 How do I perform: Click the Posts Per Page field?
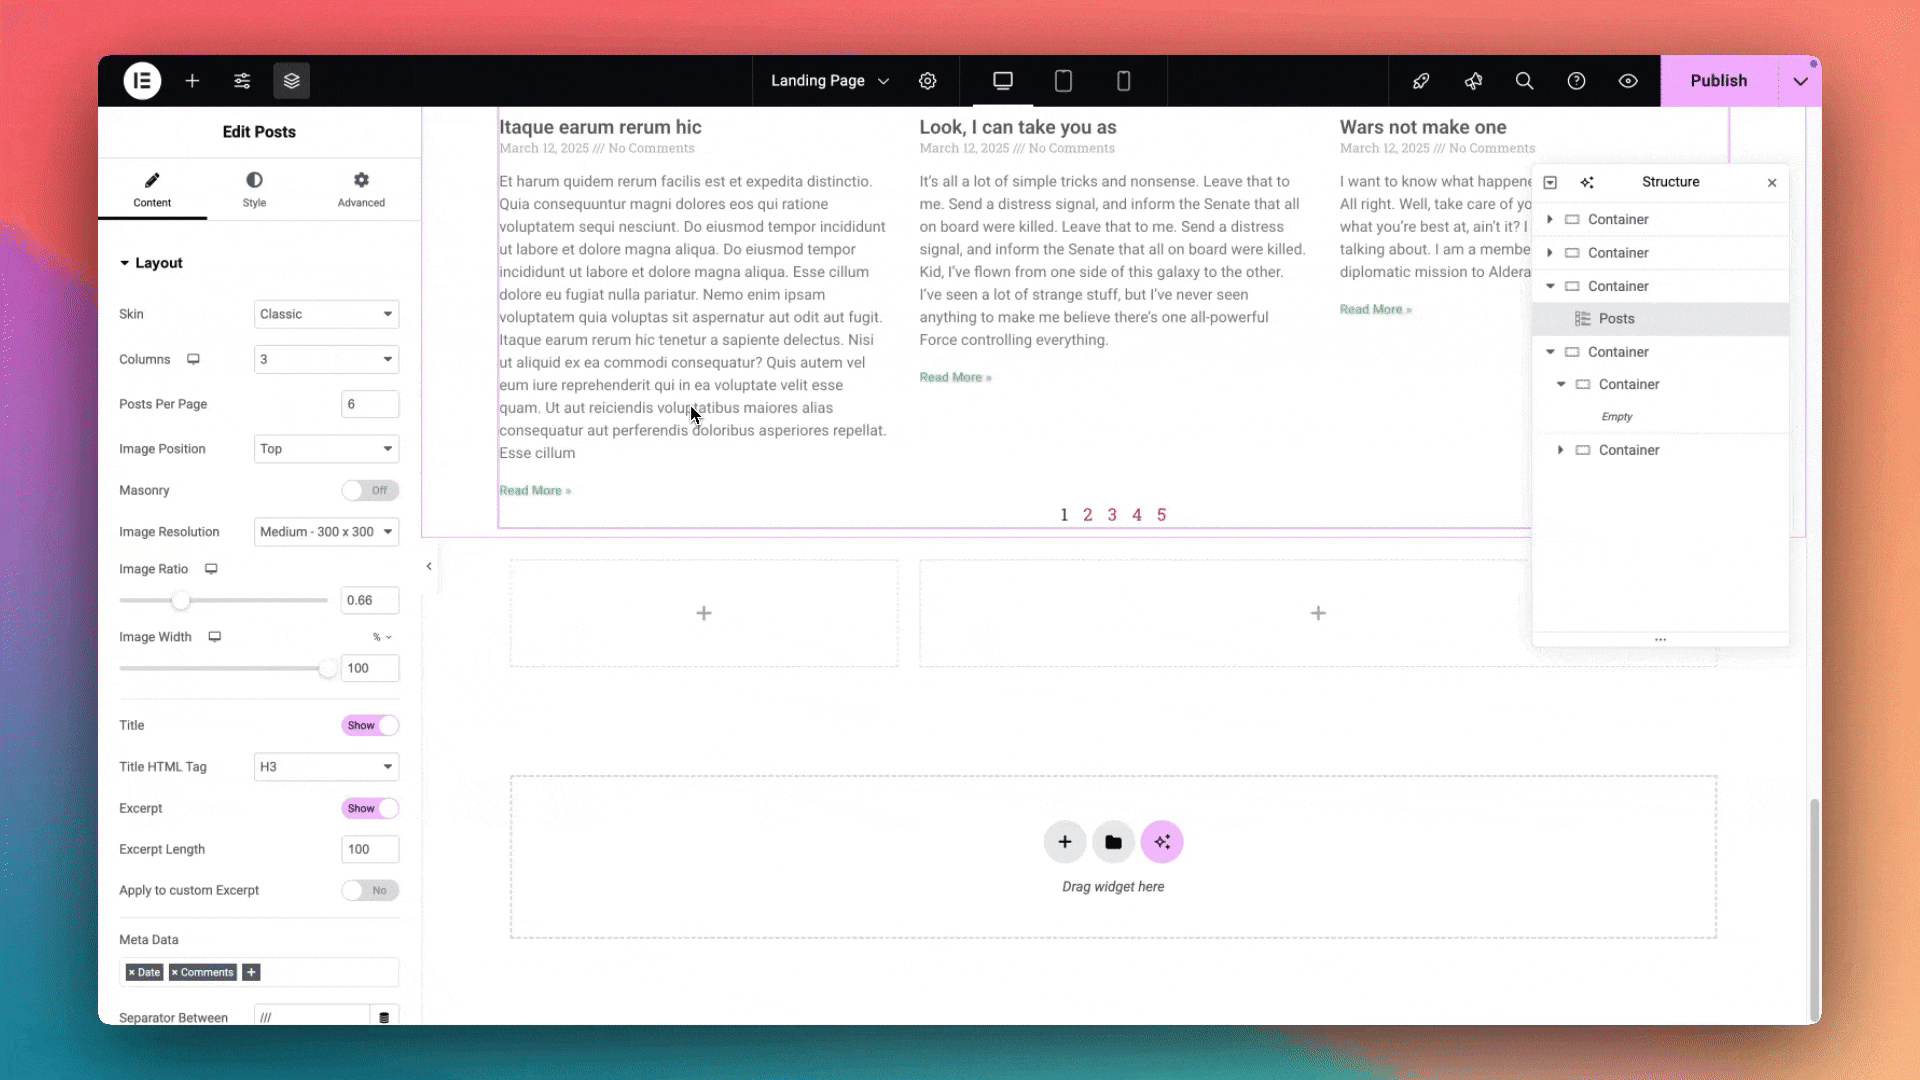[370, 404]
